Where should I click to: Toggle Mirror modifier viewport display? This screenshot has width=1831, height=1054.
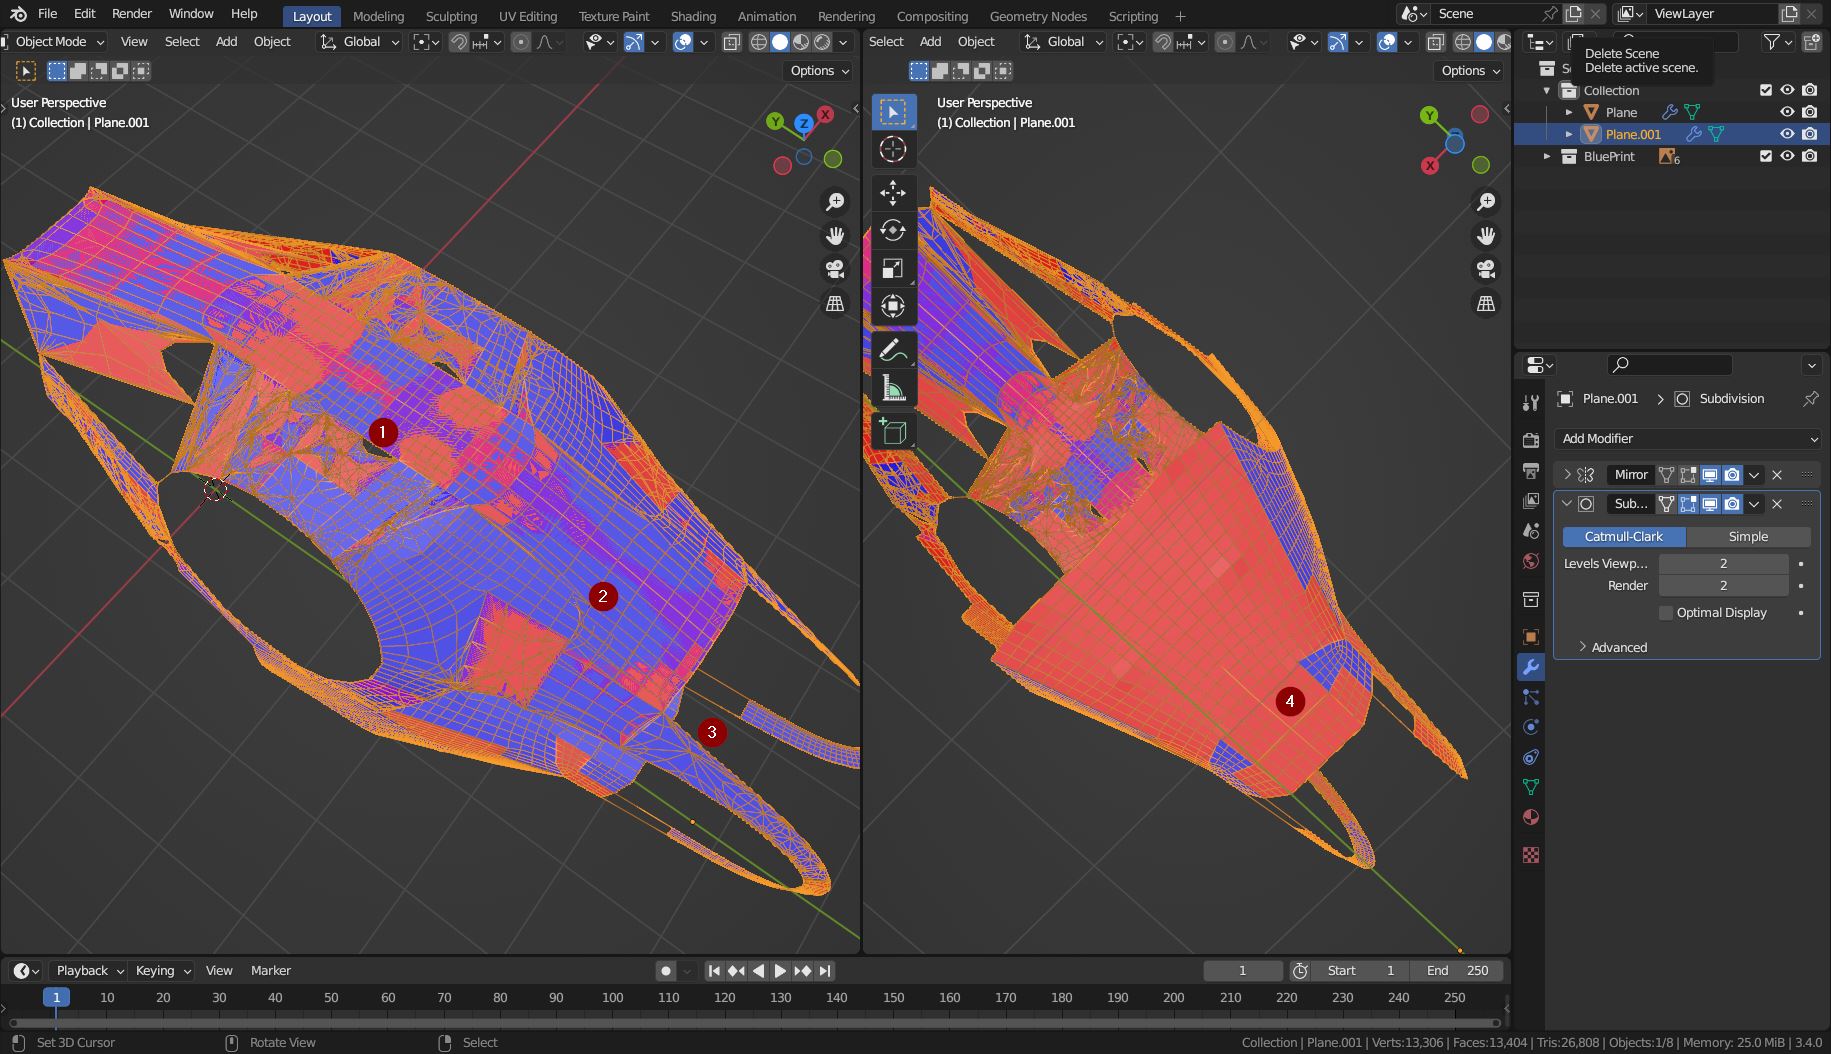click(1710, 475)
